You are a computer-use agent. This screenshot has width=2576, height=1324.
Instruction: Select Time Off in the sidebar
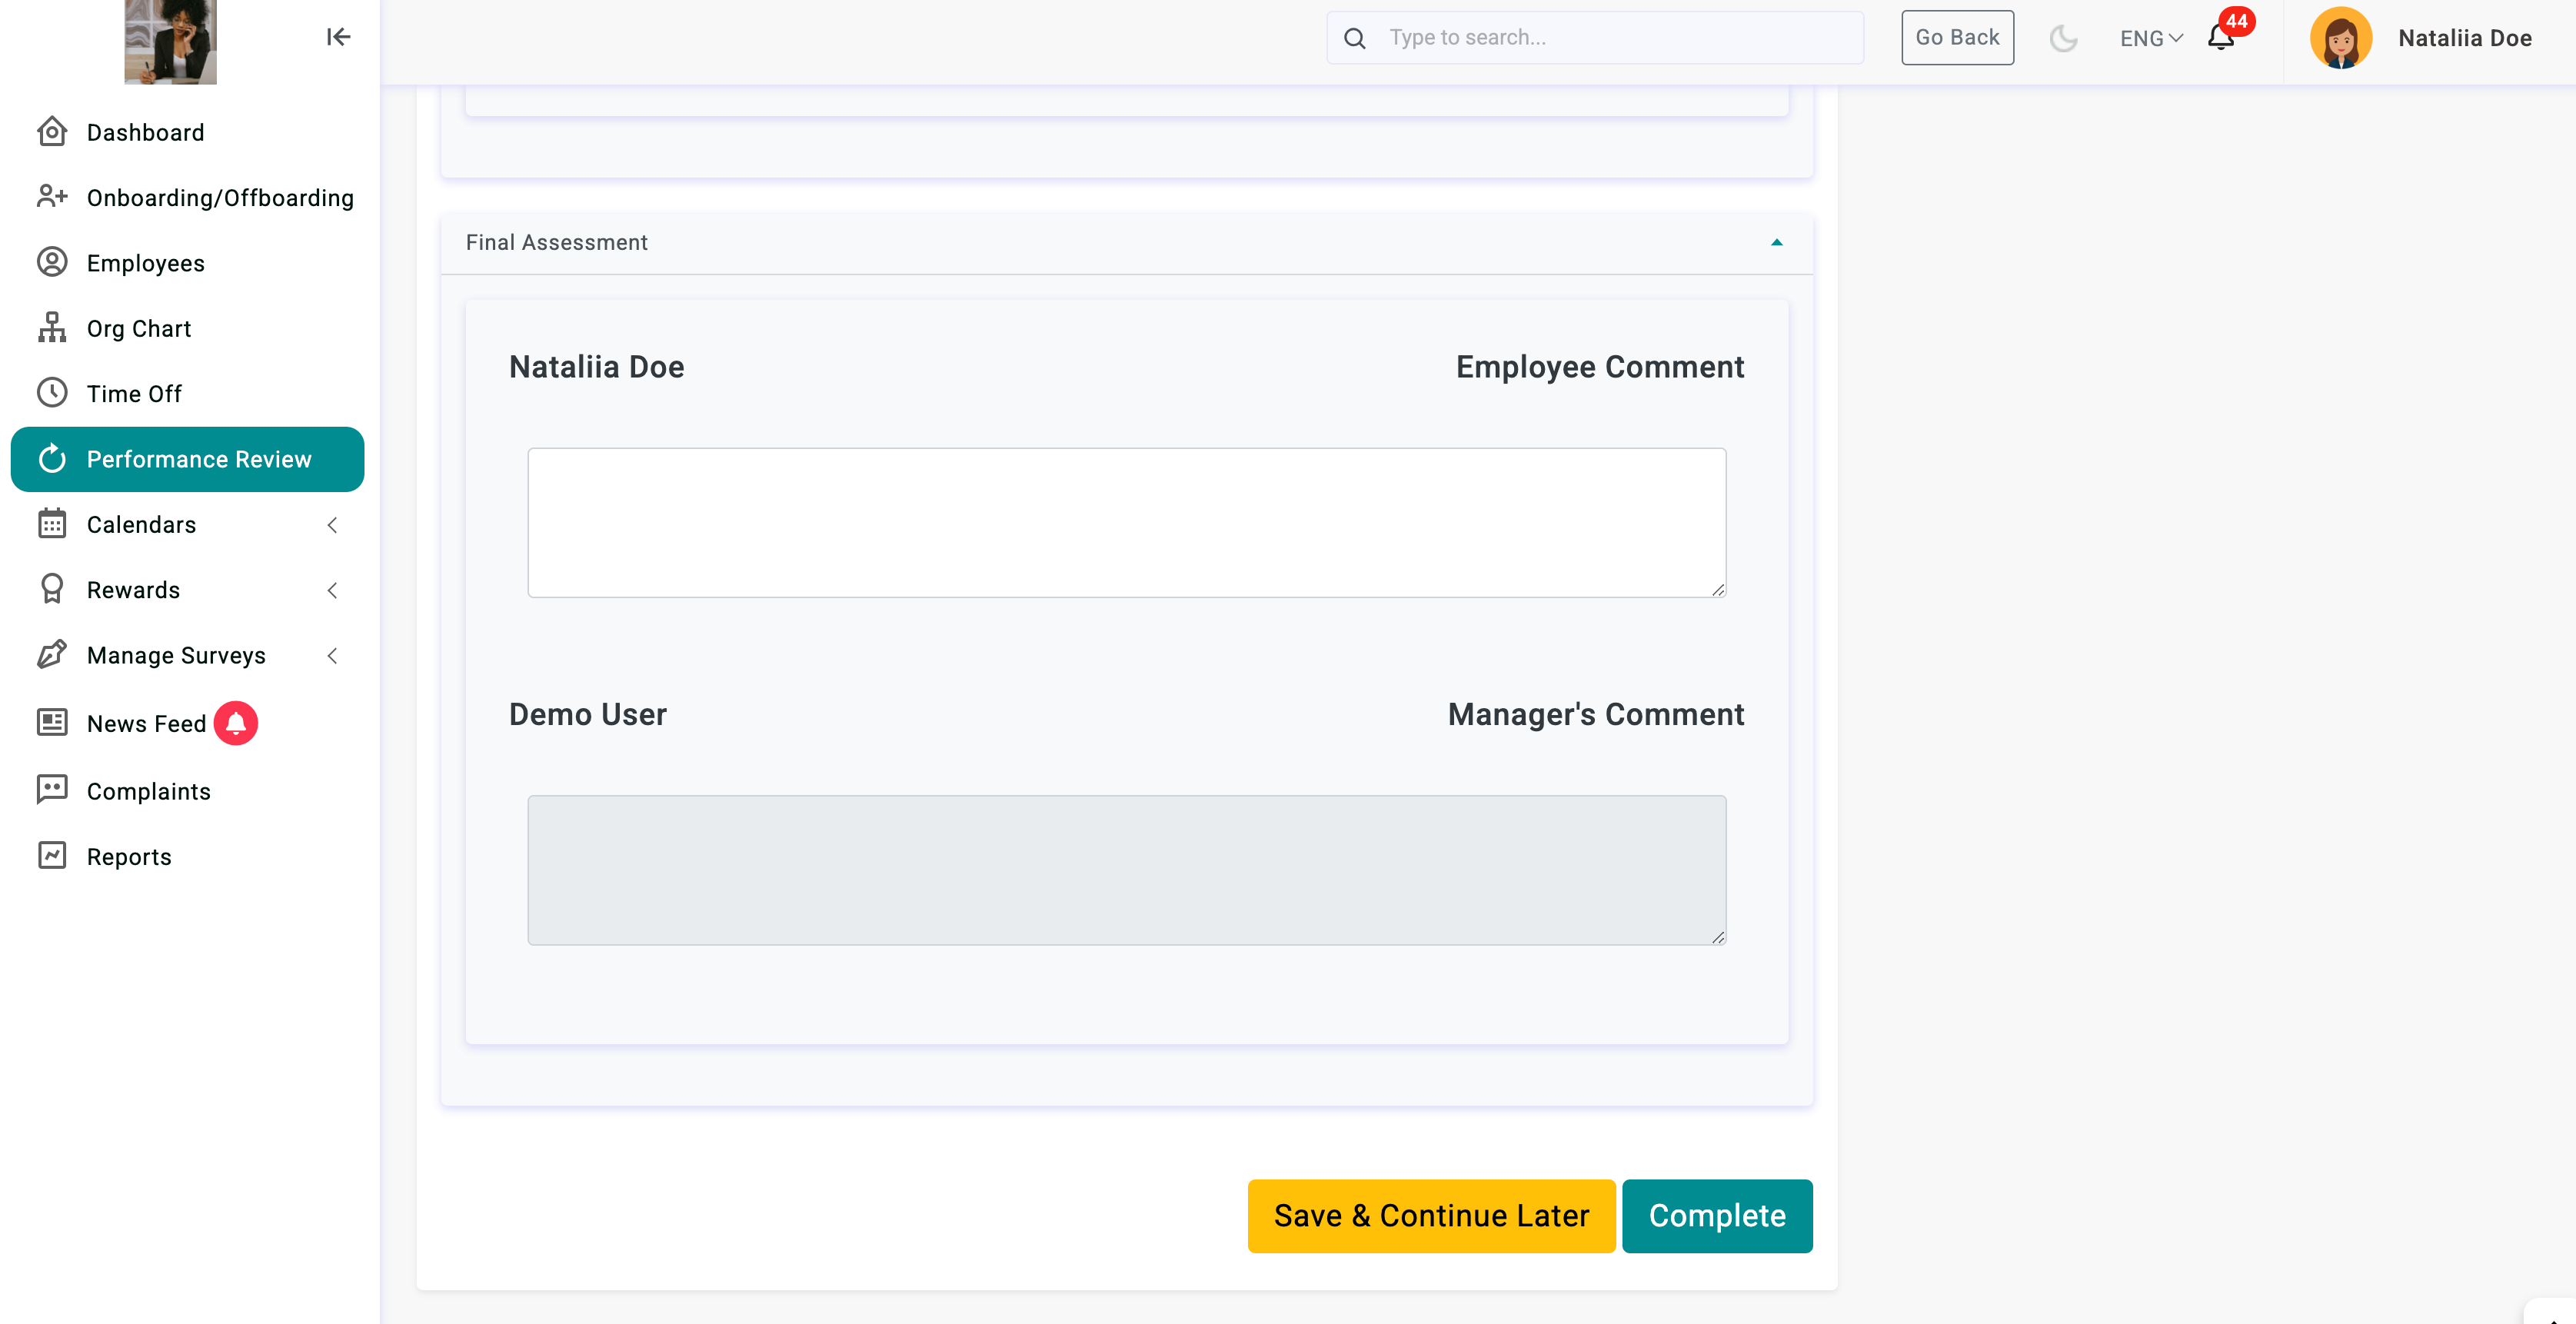pyautogui.click(x=188, y=394)
